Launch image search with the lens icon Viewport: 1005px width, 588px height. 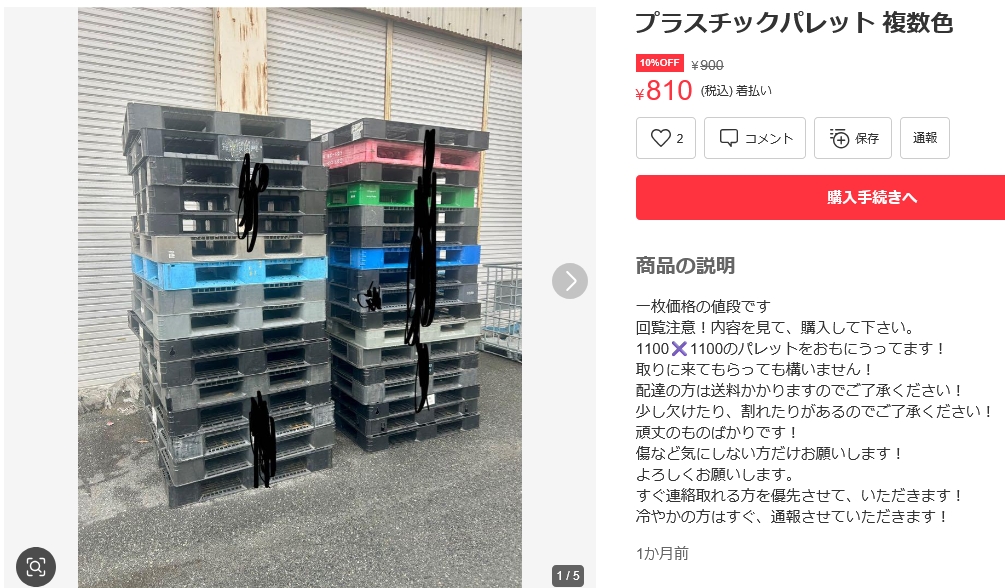[x=36, y=566]
